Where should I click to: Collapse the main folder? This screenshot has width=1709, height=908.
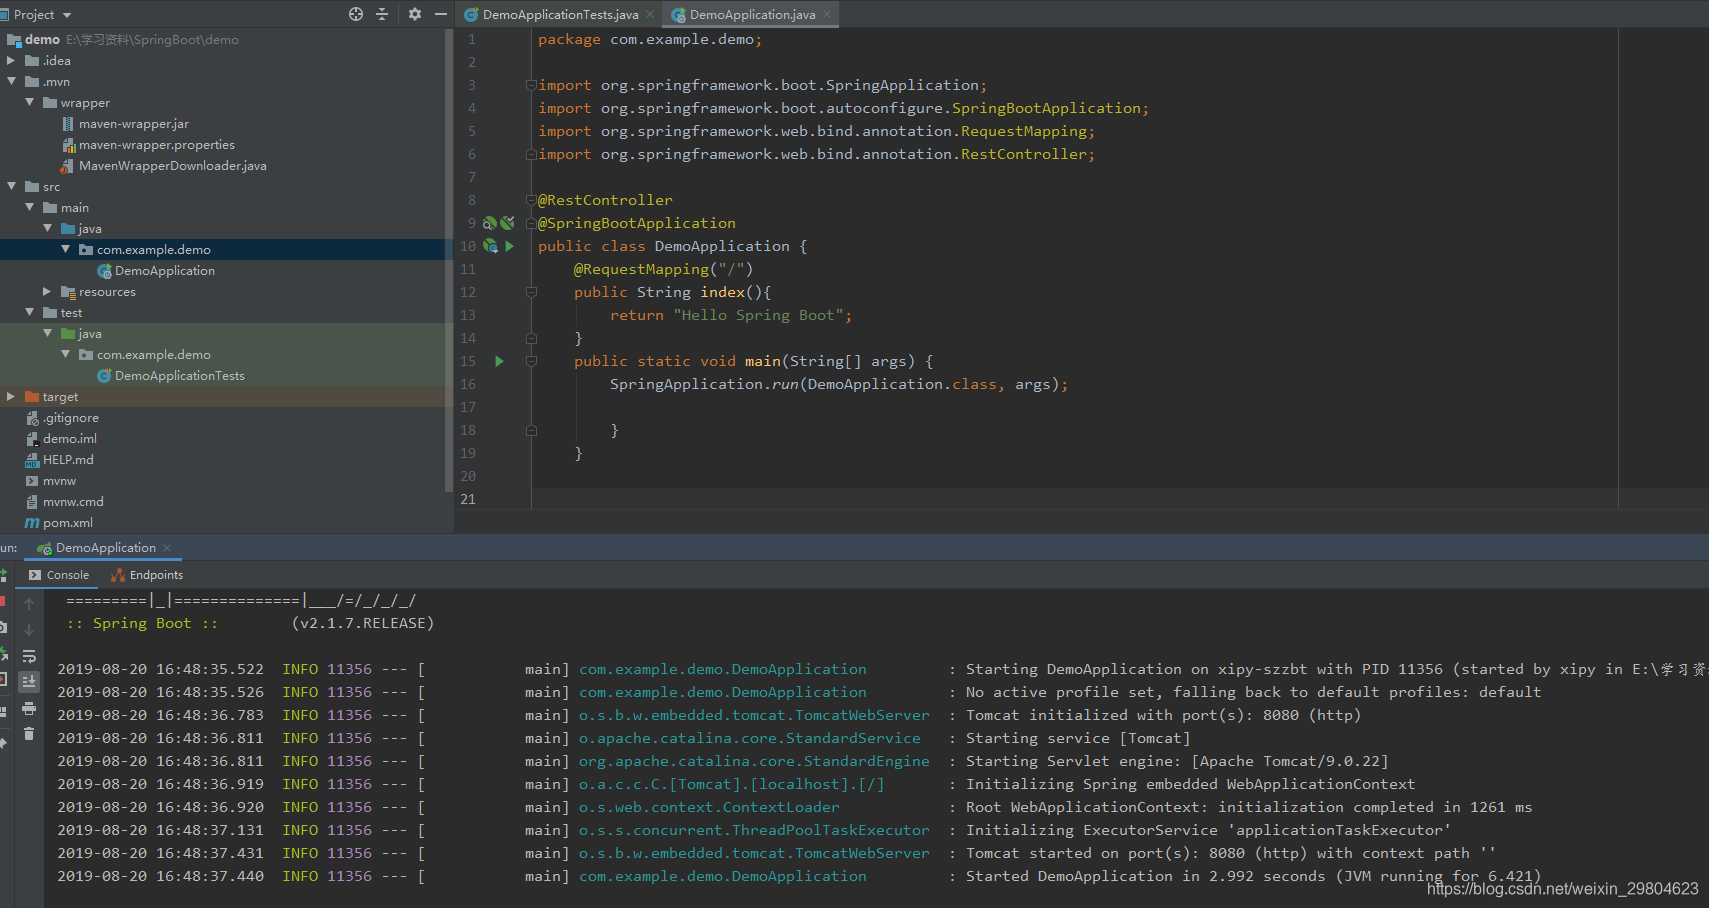tap(29, 208)
